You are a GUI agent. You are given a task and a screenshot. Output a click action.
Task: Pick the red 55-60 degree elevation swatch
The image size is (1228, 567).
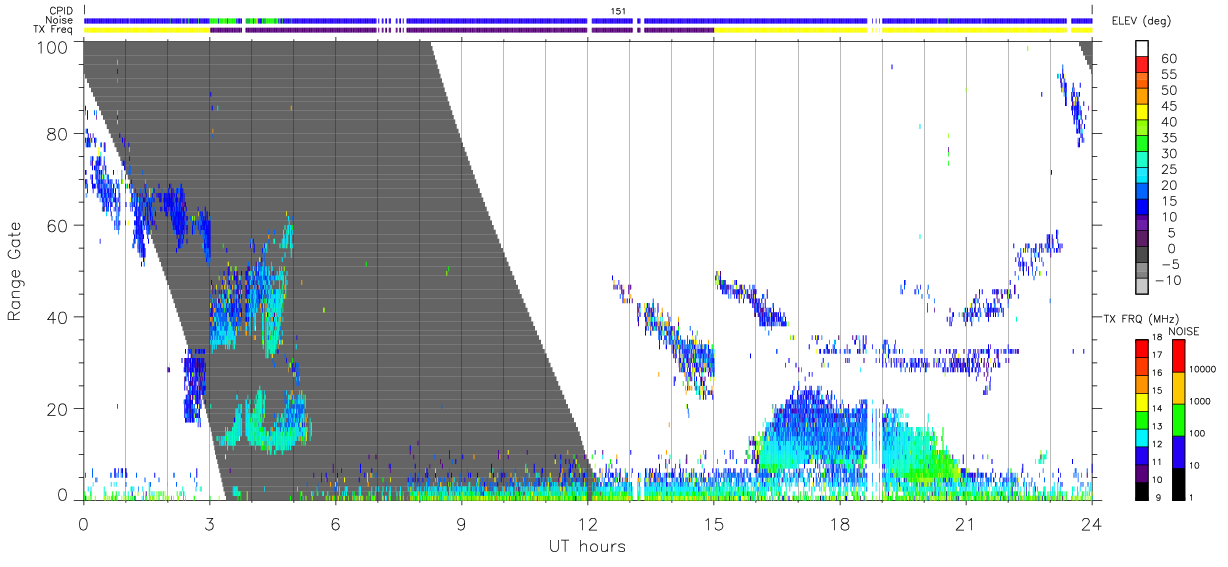pyautogui.click(x=1142, y=64)
